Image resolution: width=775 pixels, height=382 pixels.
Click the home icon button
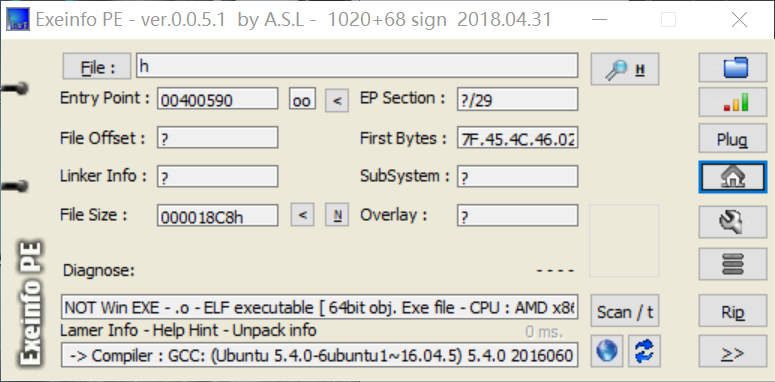pos(732,177)
